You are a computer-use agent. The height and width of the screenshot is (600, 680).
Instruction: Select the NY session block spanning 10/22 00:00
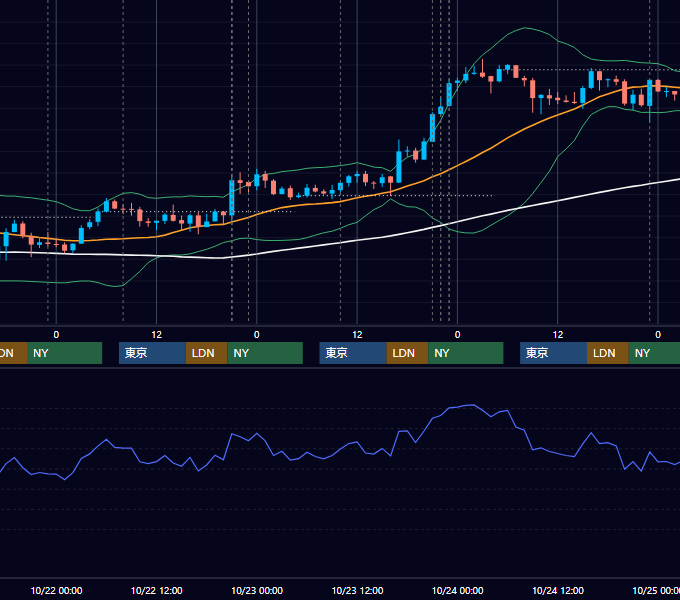(64, 353)
